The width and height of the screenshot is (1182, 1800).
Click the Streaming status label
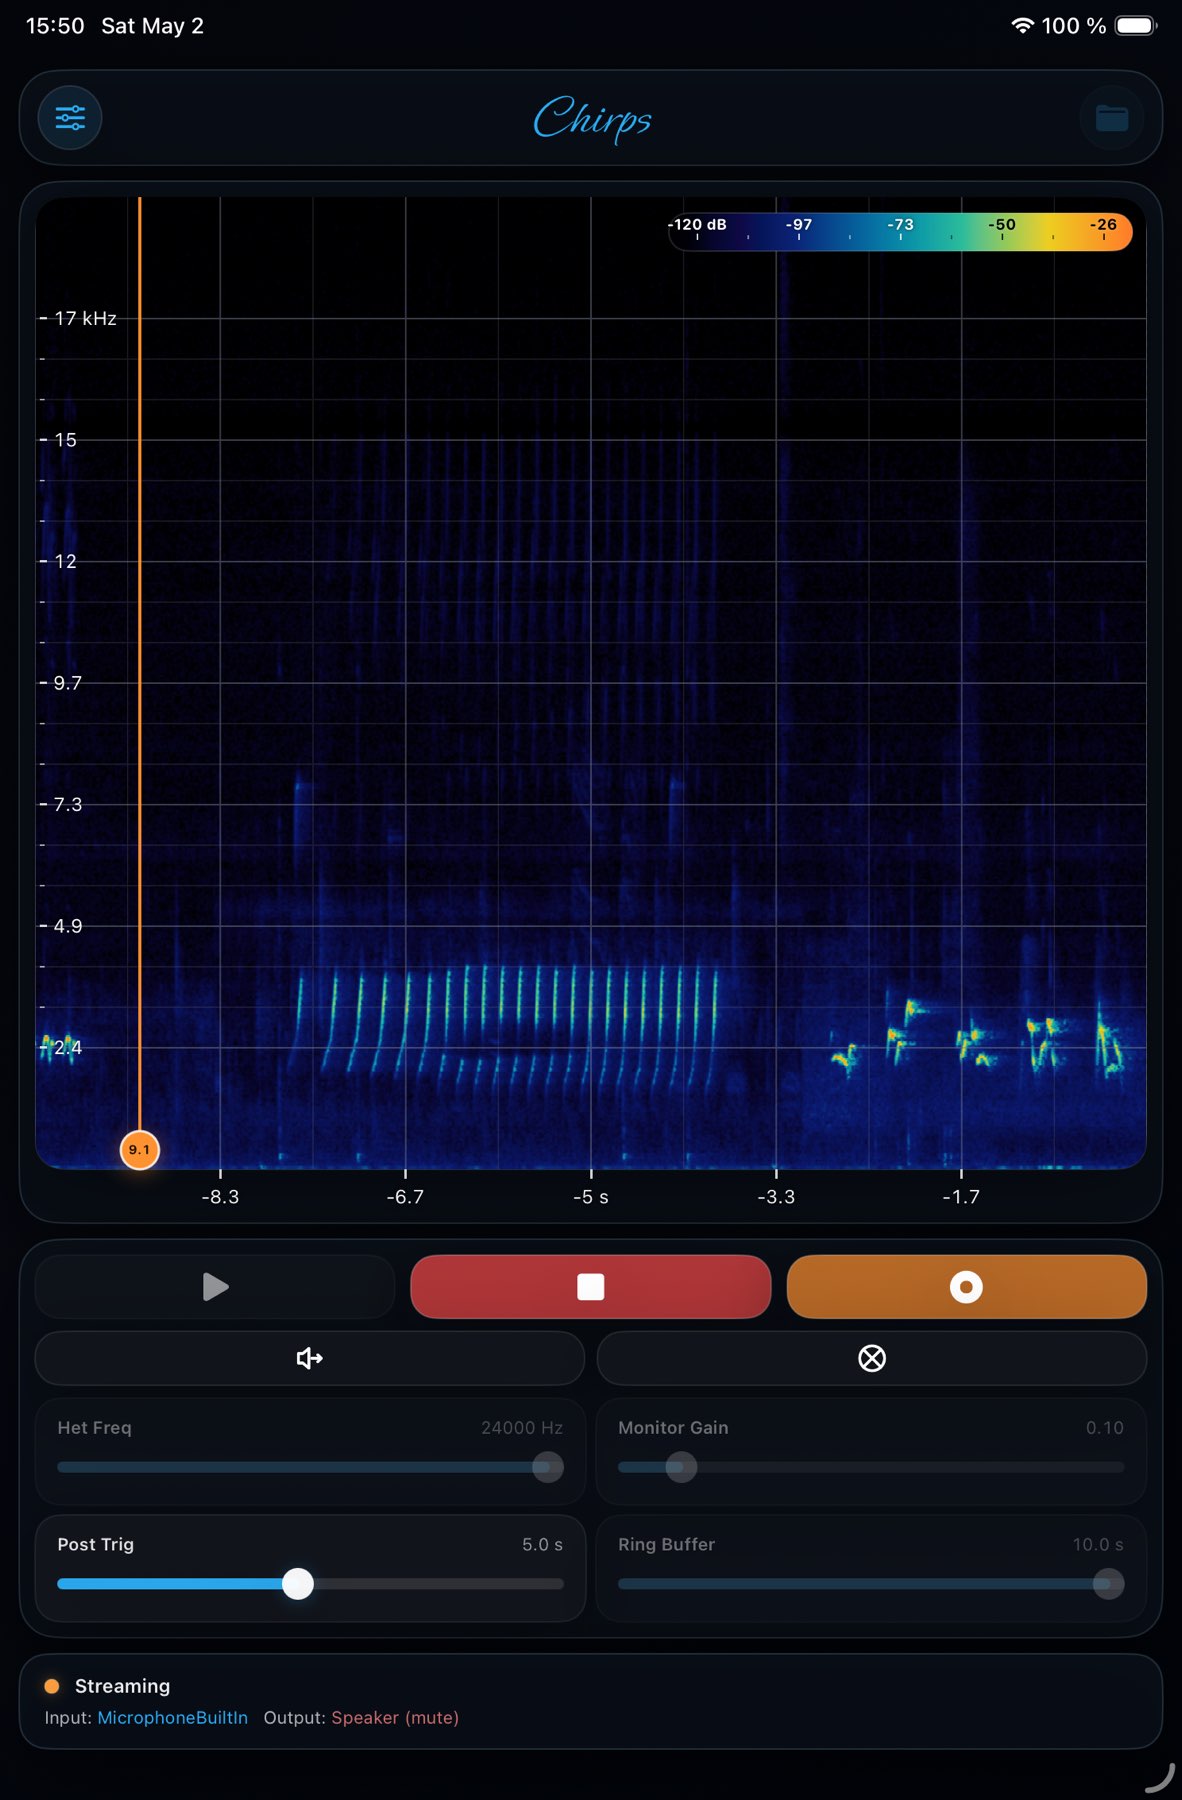[122, 1686]
